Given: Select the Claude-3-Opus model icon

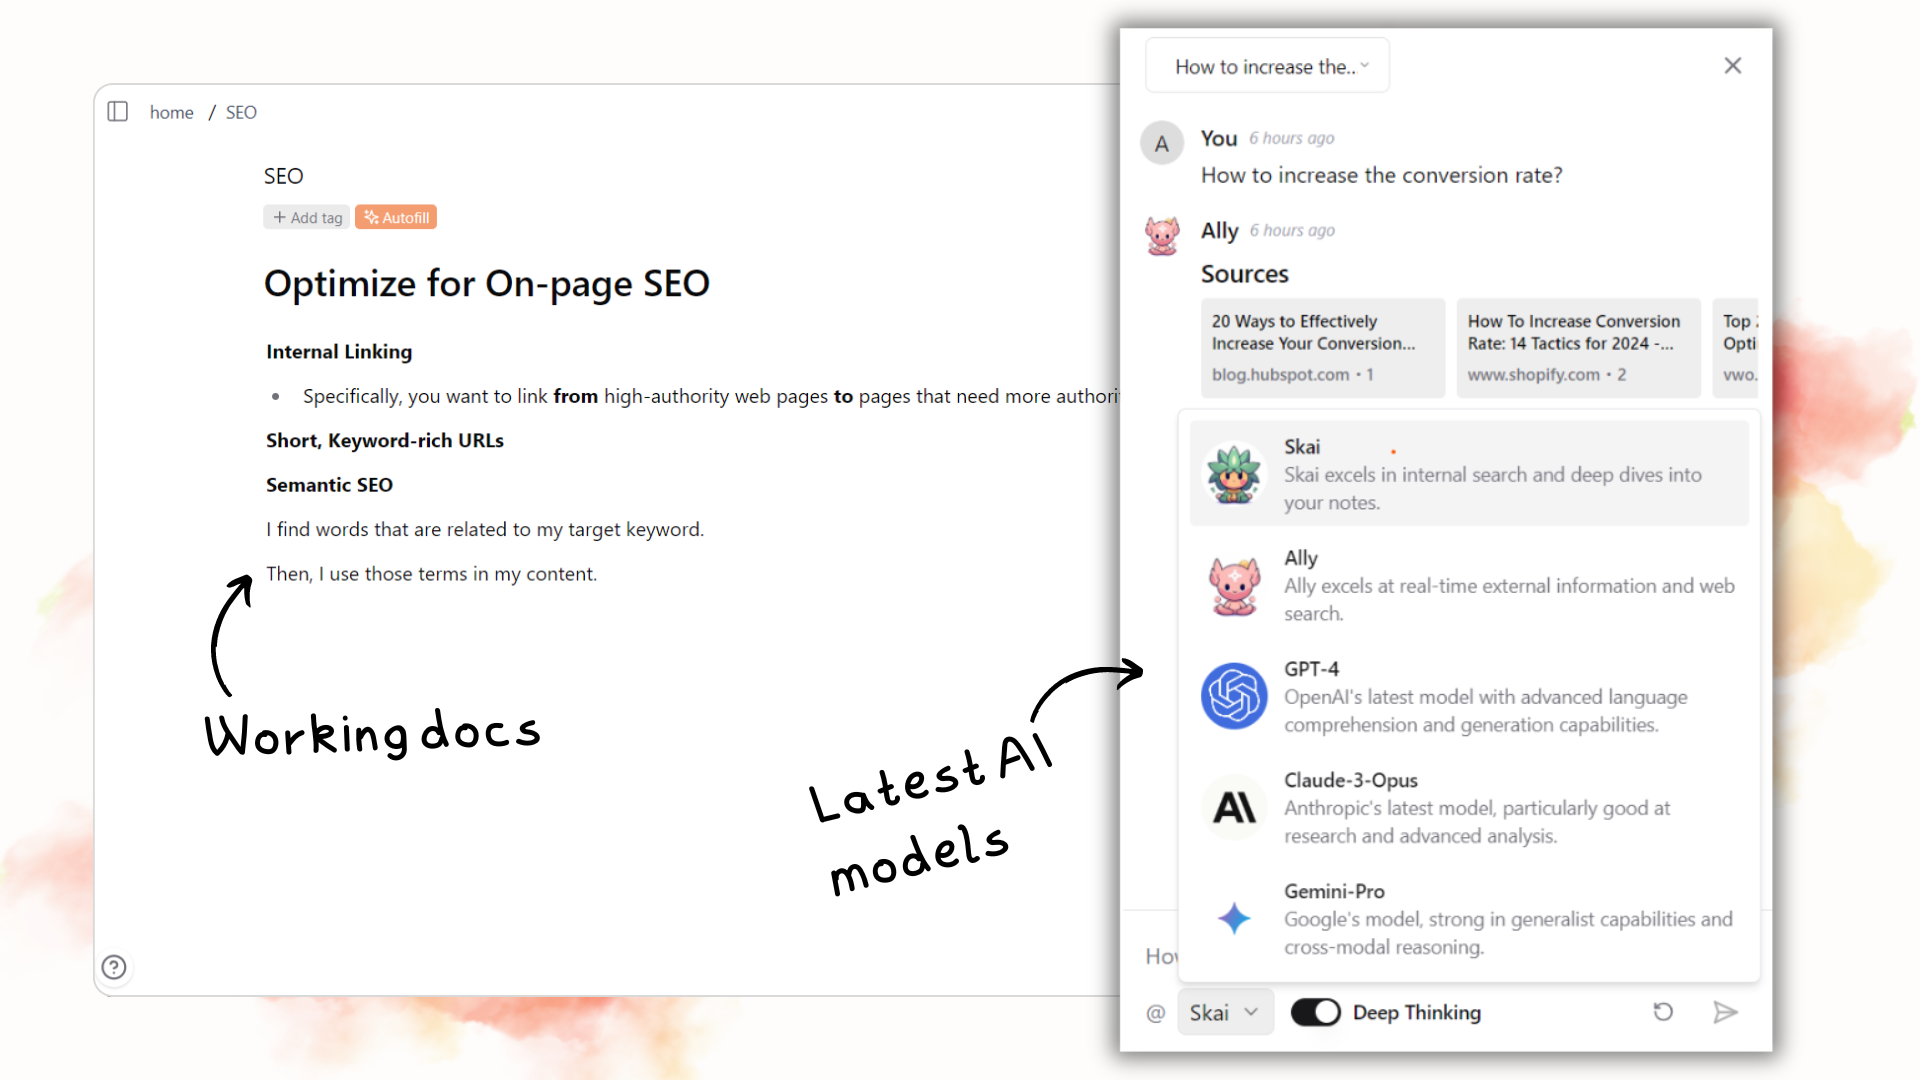Looking at the screenshot, I should coord(1234,806).
